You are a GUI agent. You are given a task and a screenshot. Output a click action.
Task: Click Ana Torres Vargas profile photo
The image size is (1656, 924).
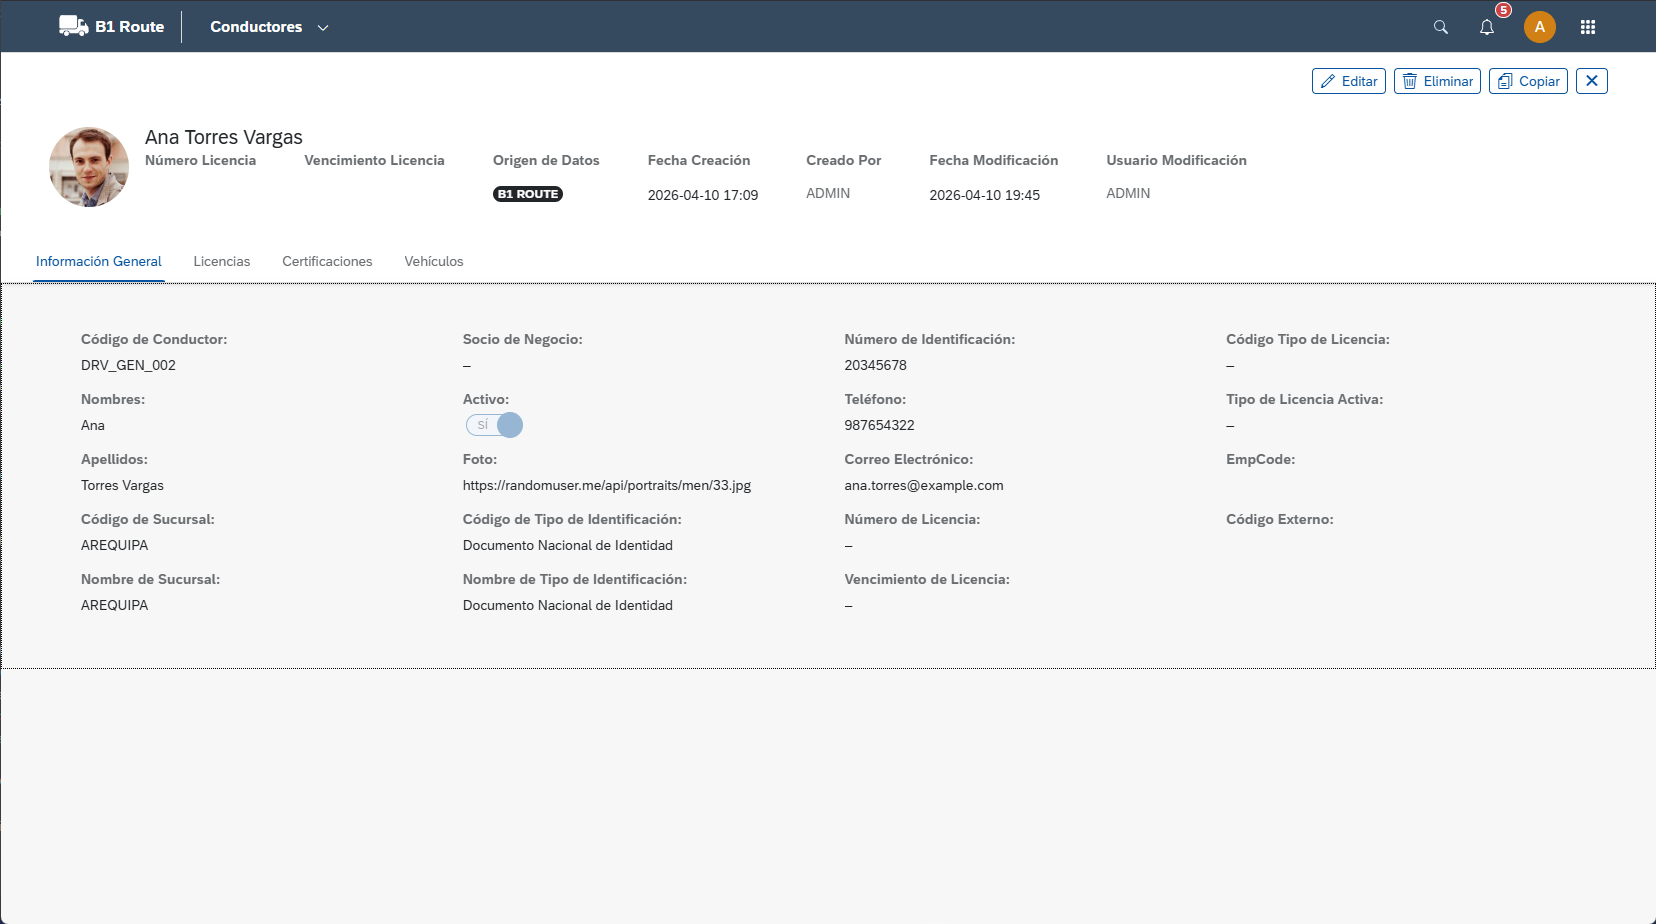click(89, 167)
